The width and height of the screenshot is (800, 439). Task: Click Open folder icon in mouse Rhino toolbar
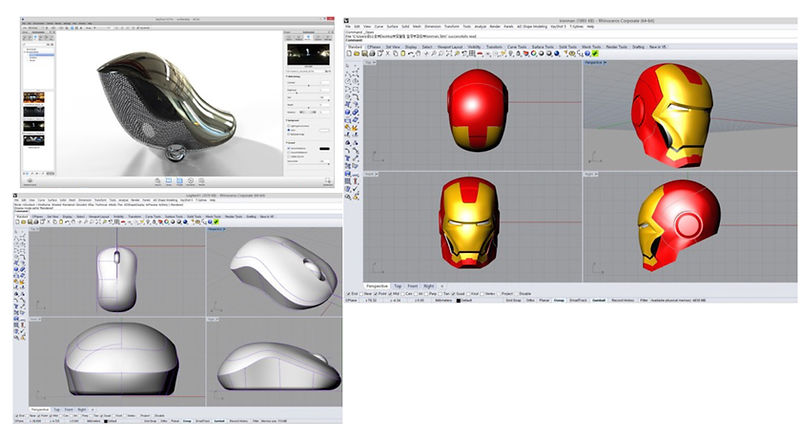pos(24,222)
